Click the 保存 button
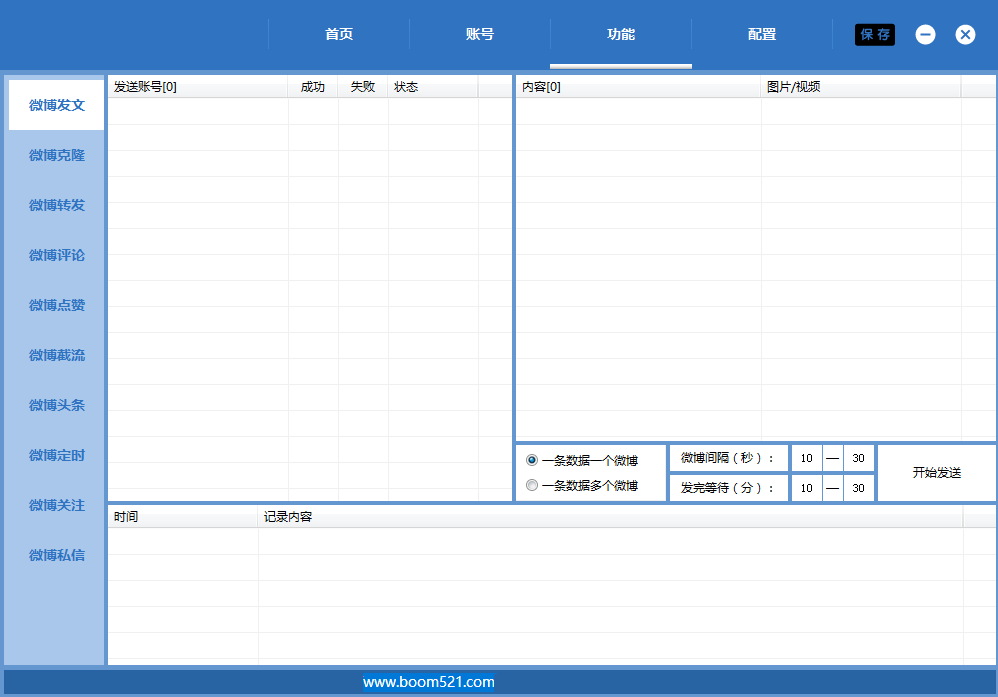Image resolution: width=998 pixels, height=697 pixels. (875, 34)
